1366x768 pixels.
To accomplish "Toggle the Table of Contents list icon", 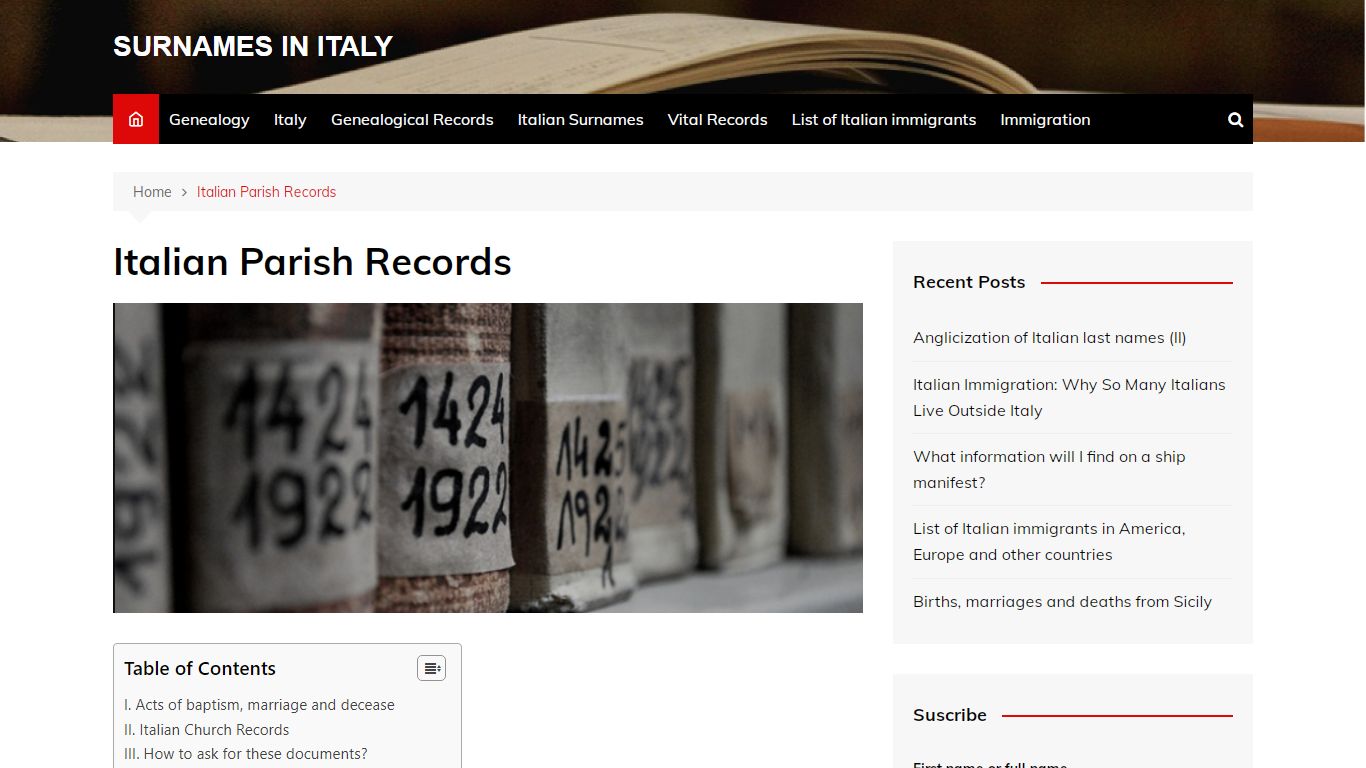I will point(432,668).
